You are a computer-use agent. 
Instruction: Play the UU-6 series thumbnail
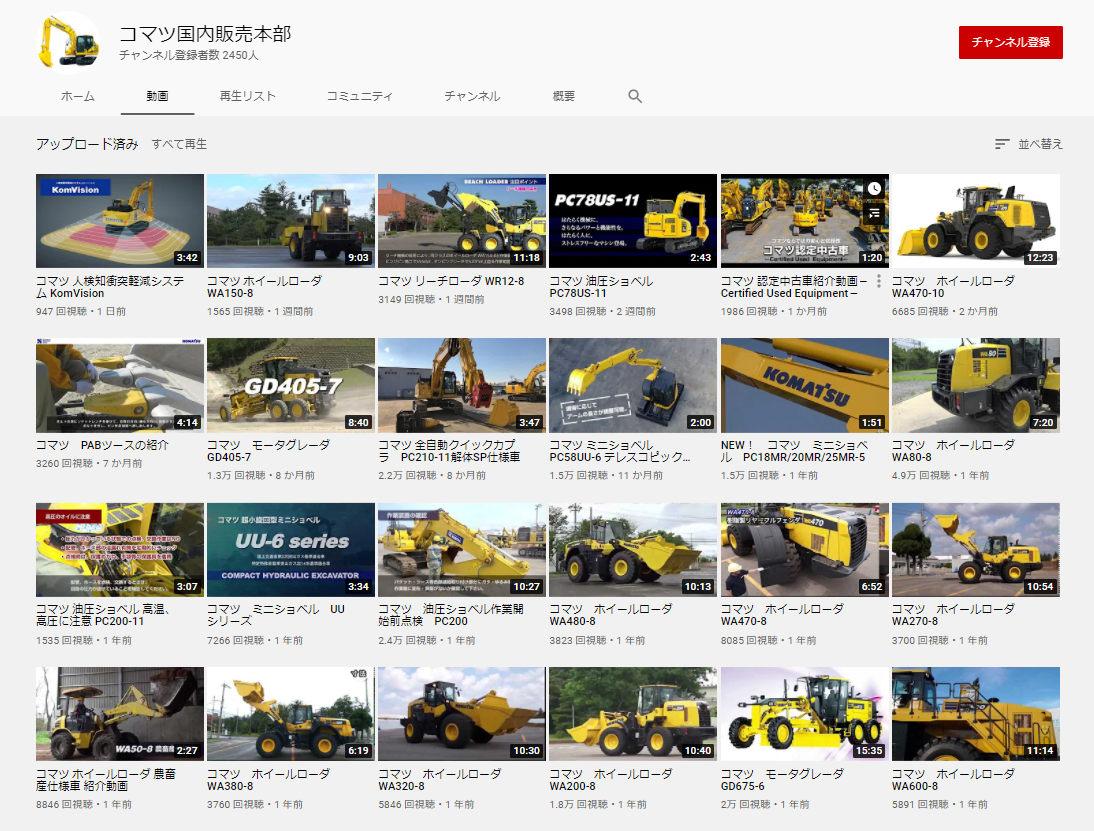[291, 550]
